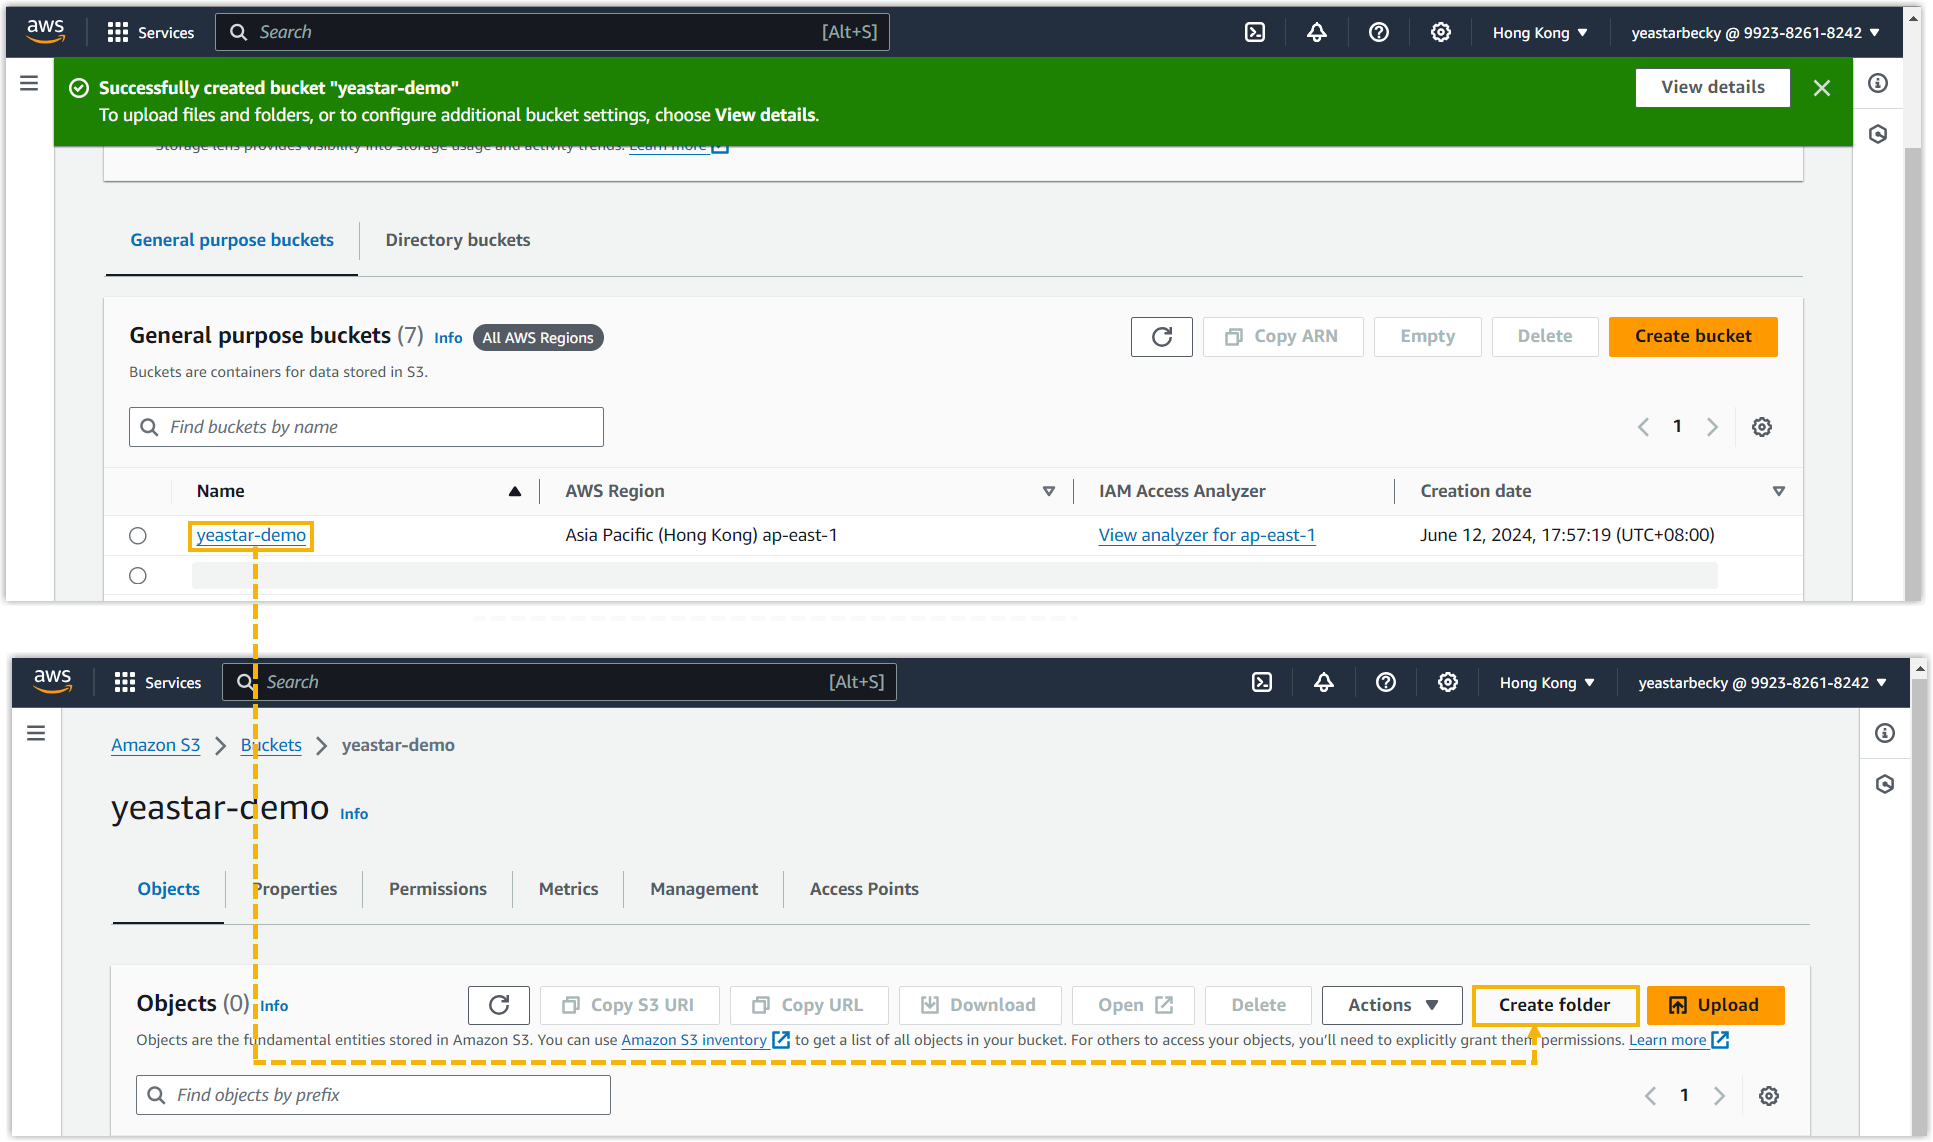Screen dimensions: 1933x1142
Task: Click the Find buckets by name field
Action: (366, 427)
